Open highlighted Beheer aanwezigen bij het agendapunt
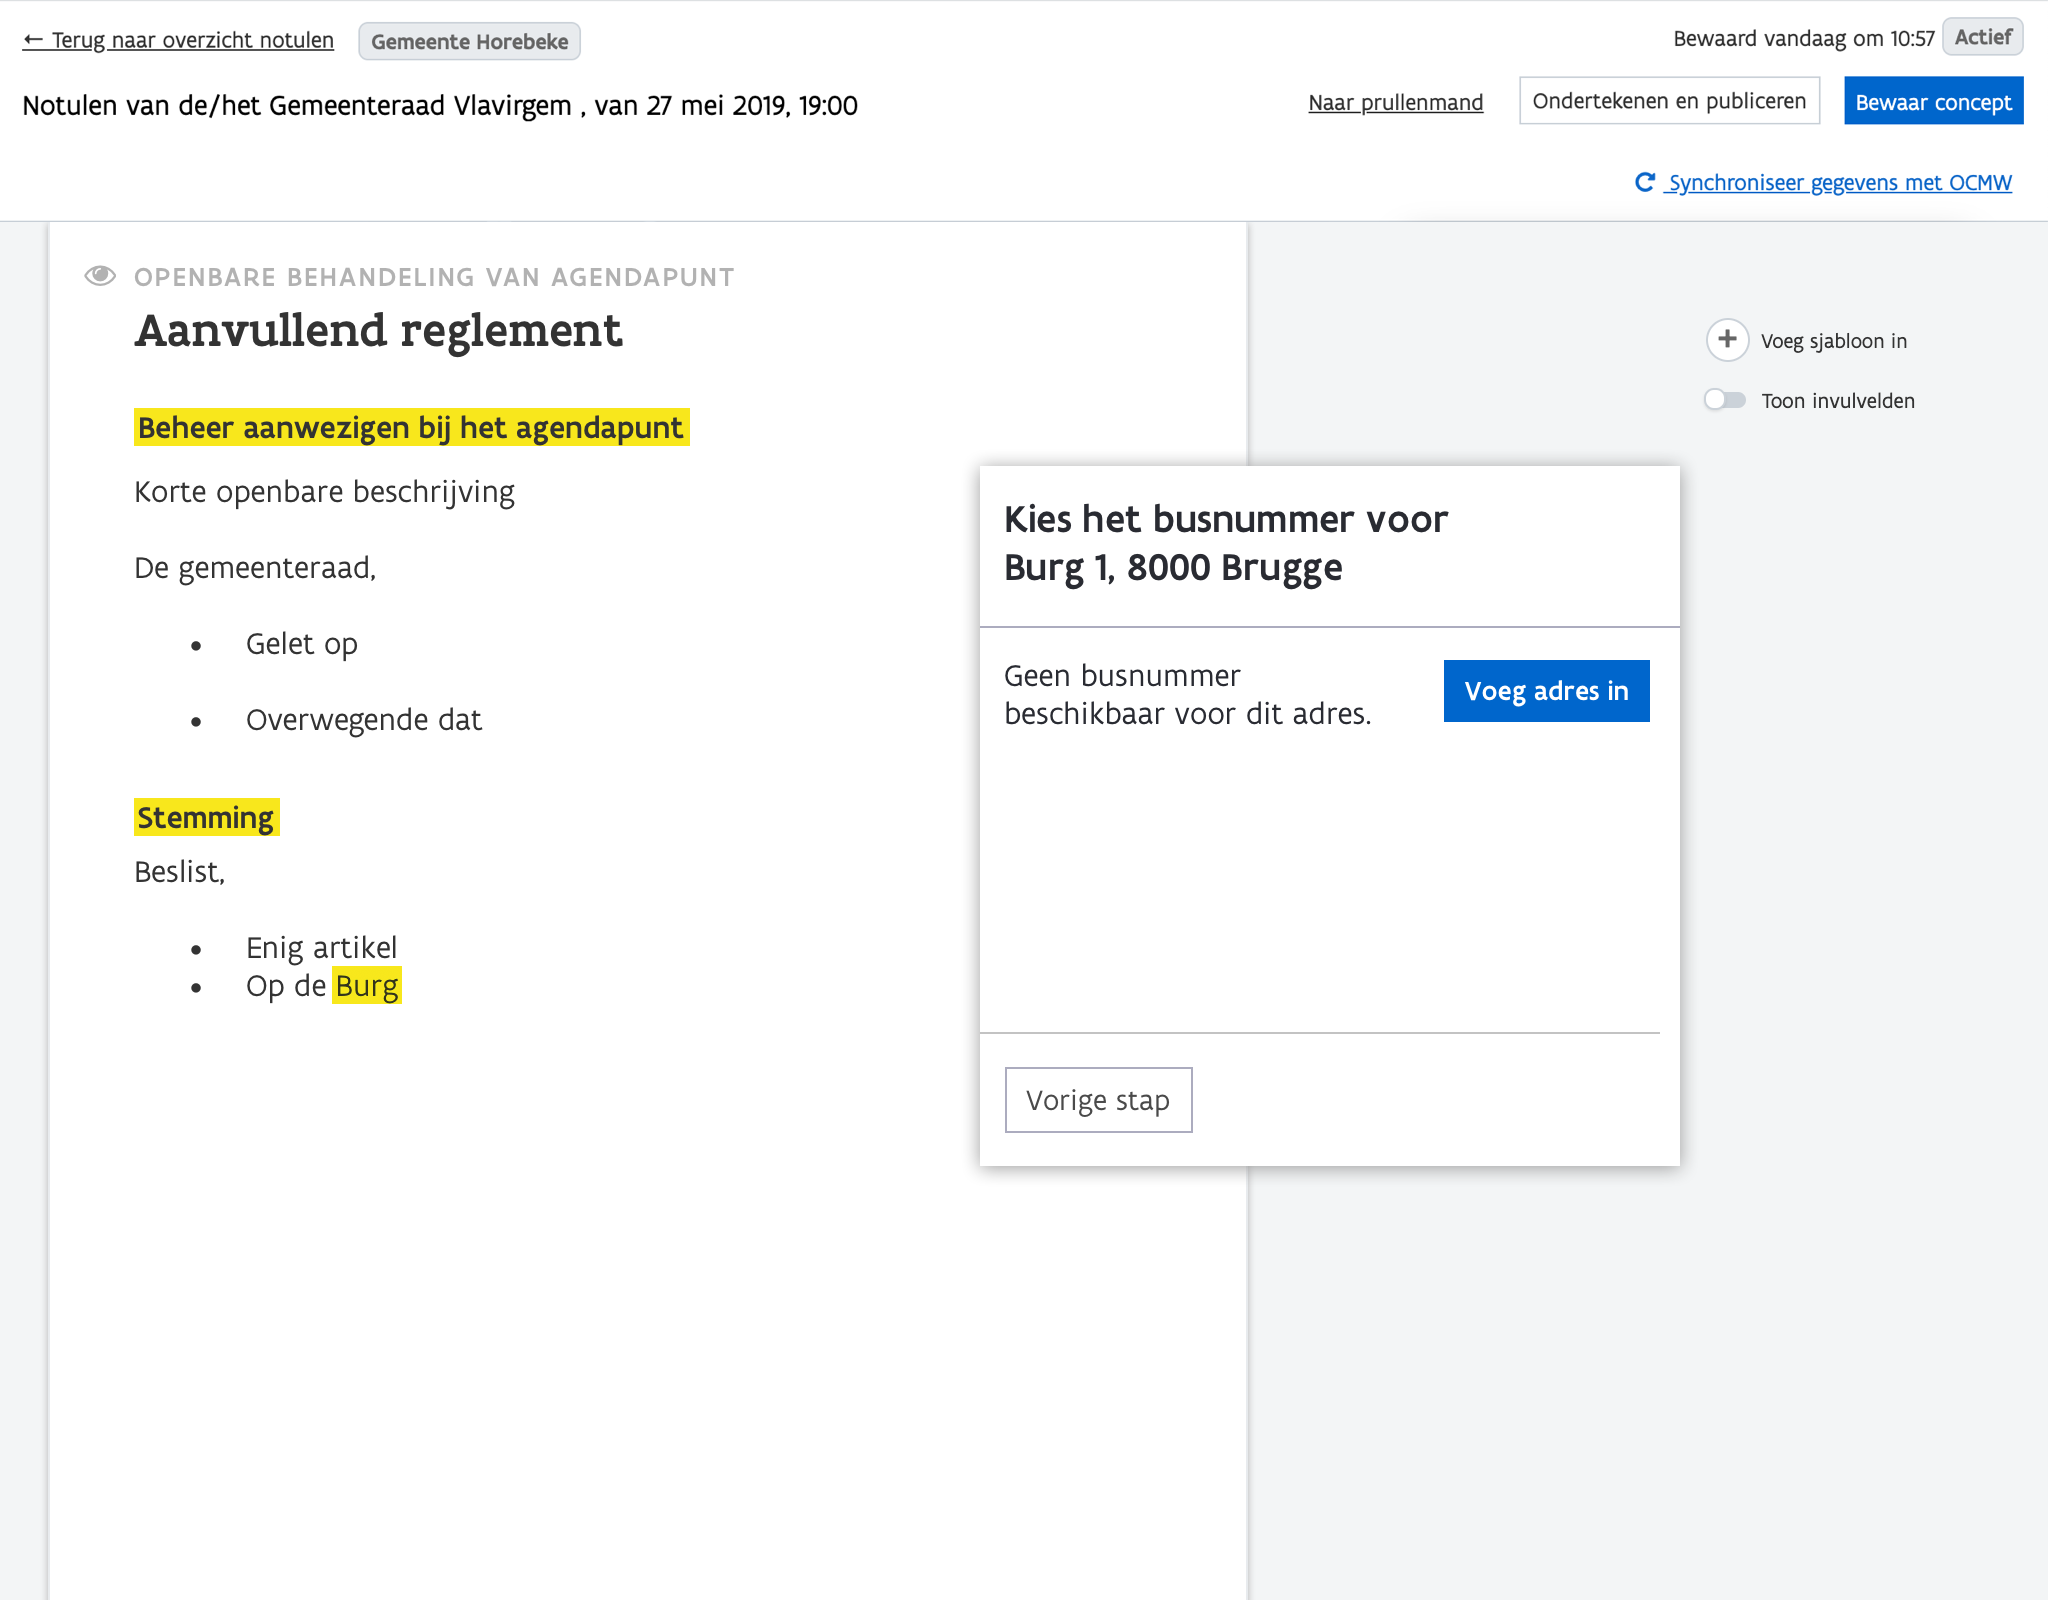 click(x=411, y=428)
